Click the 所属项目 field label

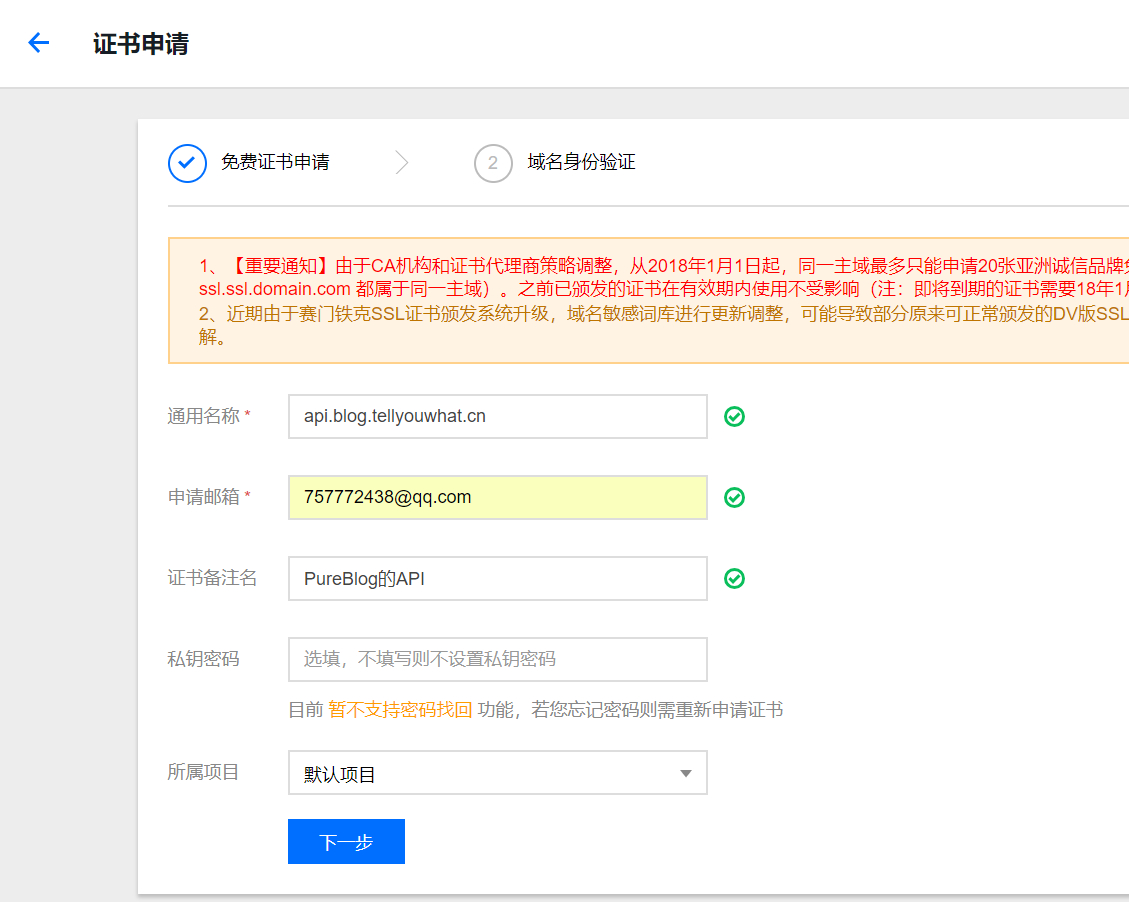click(x=203, y=773)
